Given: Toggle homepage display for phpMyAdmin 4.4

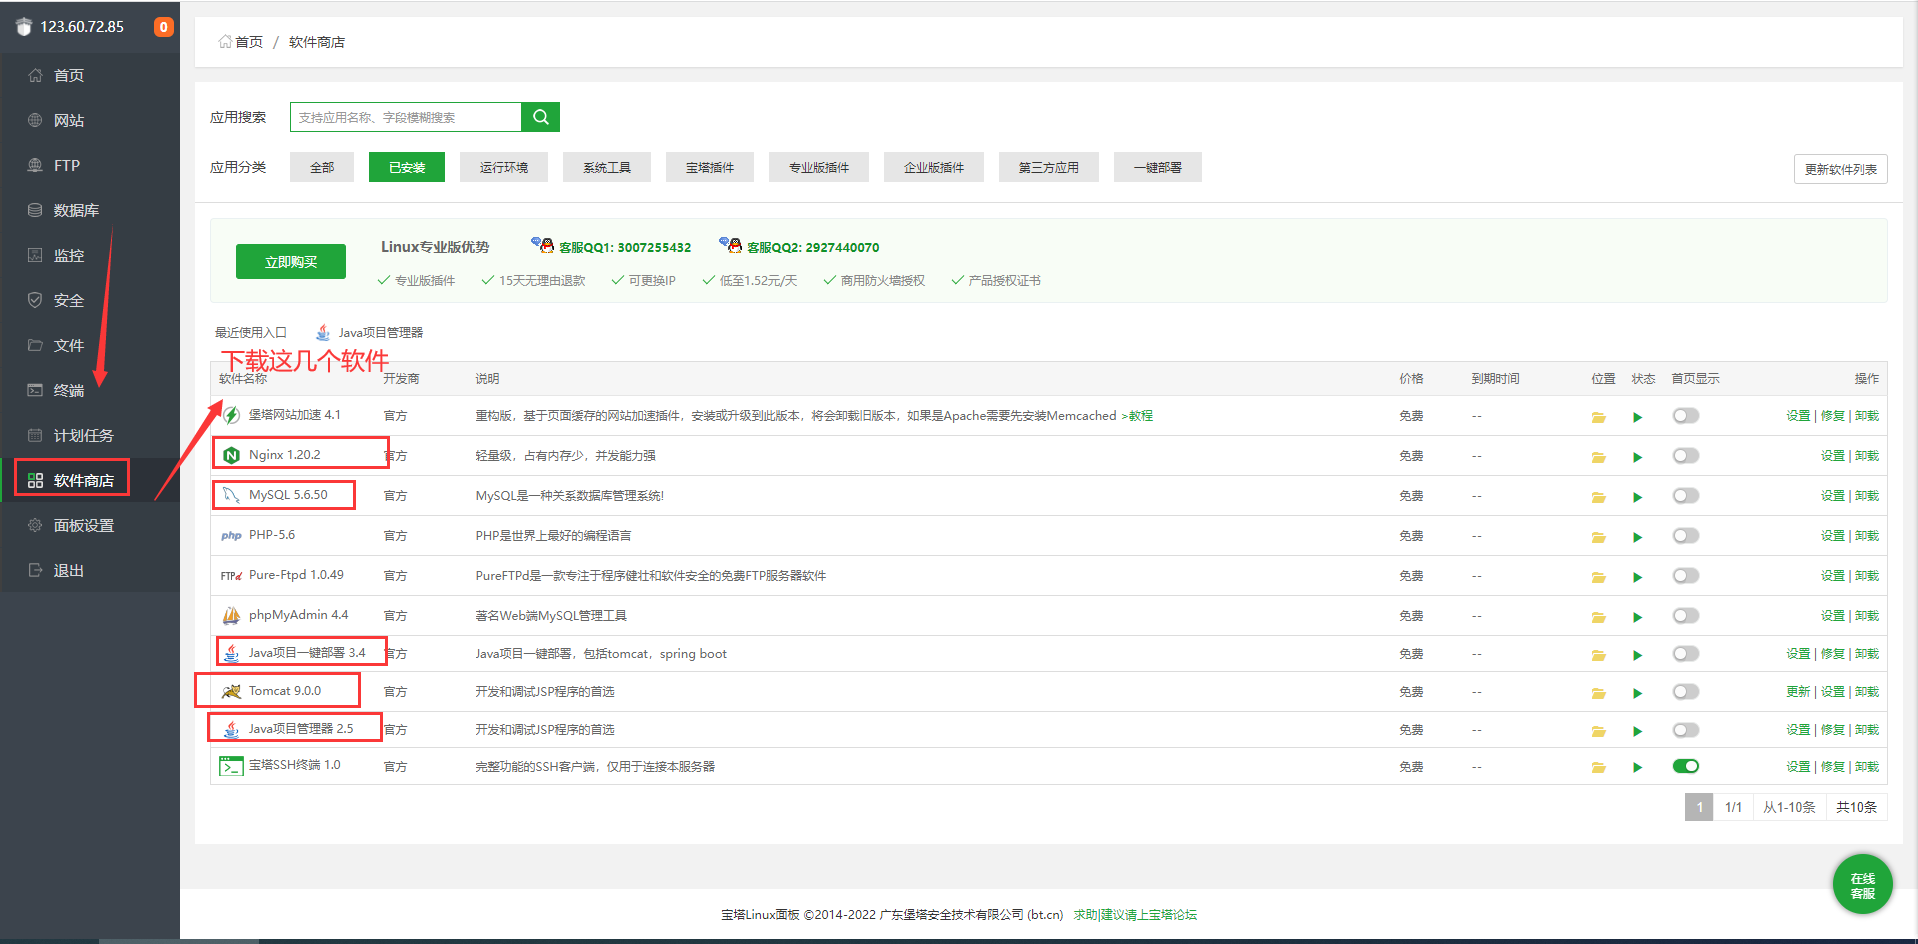Looking at the screenshot, I should [x=1686, y=616].
